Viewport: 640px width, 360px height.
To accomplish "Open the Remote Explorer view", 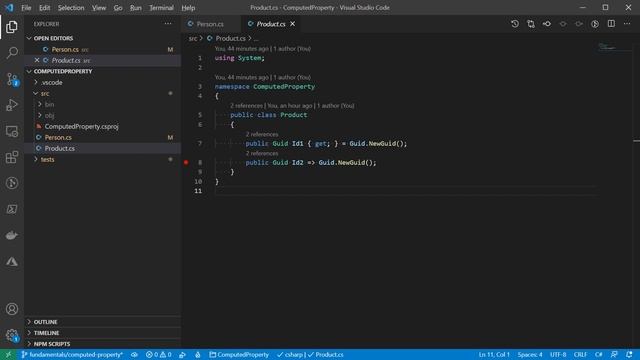I will (x=12, y=131).
